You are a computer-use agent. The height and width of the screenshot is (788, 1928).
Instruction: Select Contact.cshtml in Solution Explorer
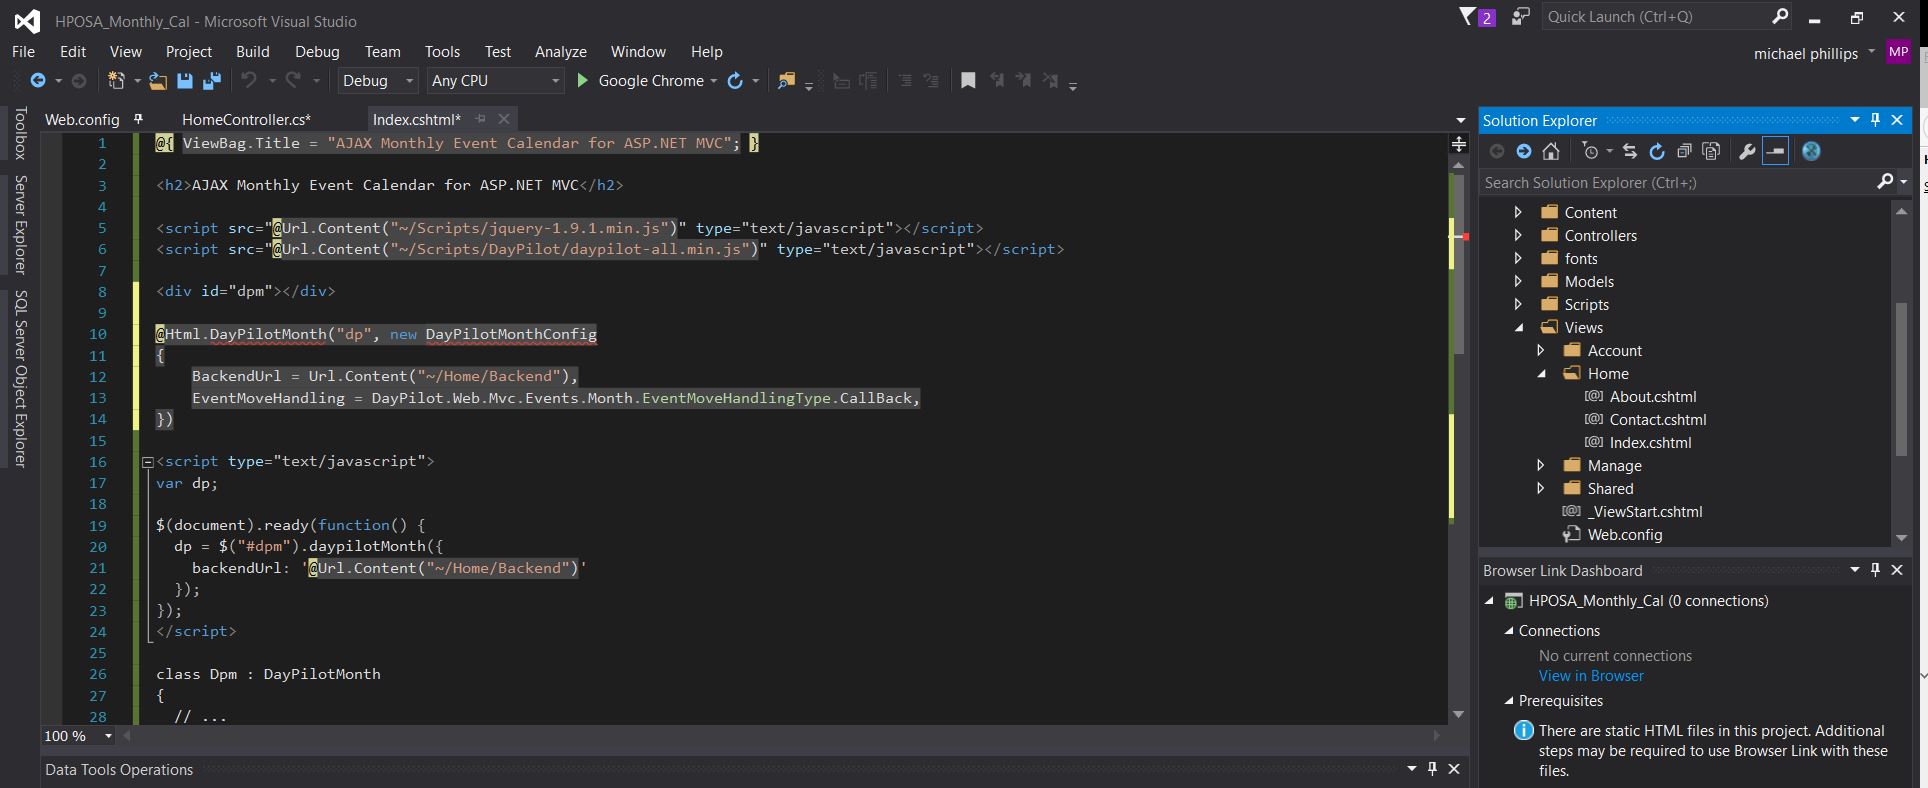pyautogui.click(x=1658, y=419)
